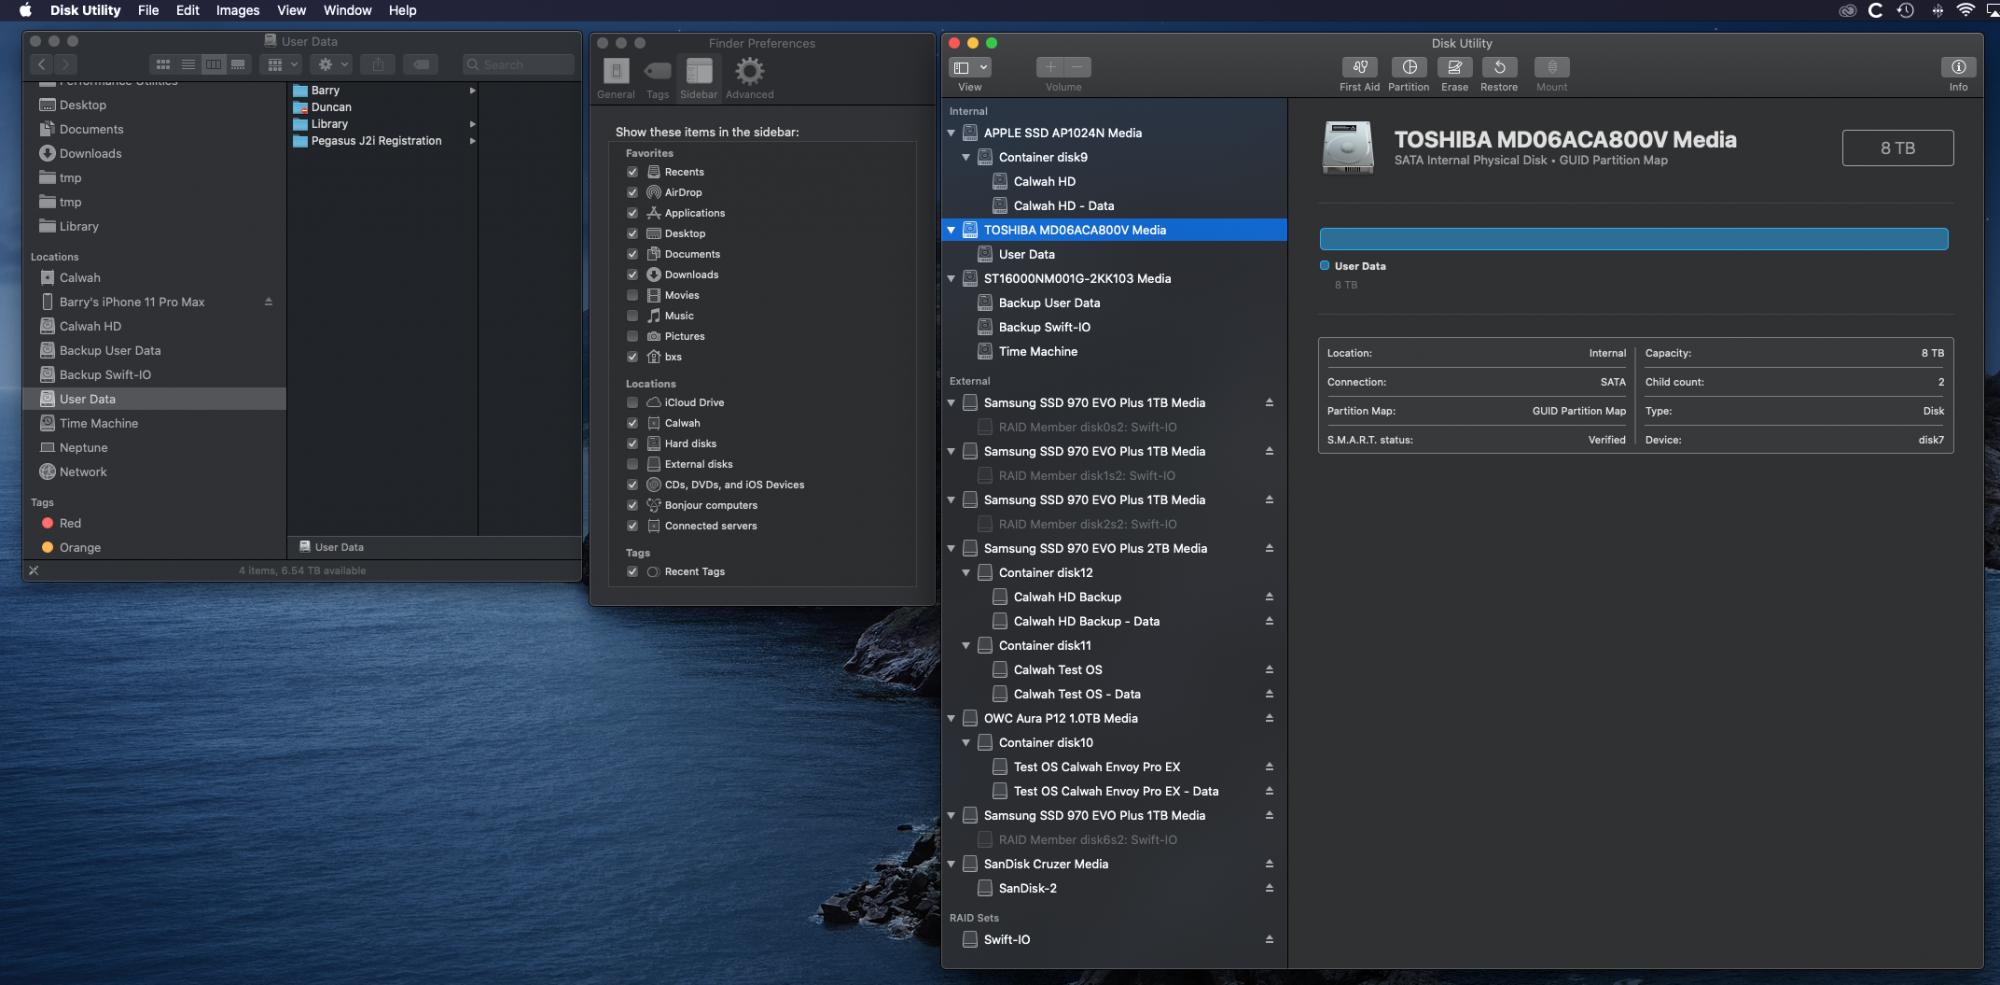Open the View menu in the menu bar
Screen dimensions: 2000x985
coord(292,10)
